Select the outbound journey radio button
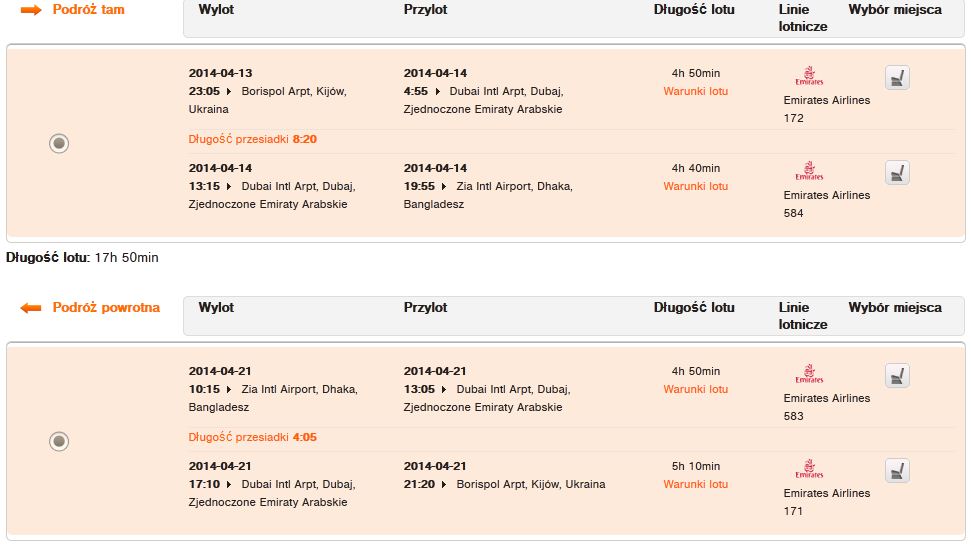This screenshot has width=971, height=547. click(59, 143)
